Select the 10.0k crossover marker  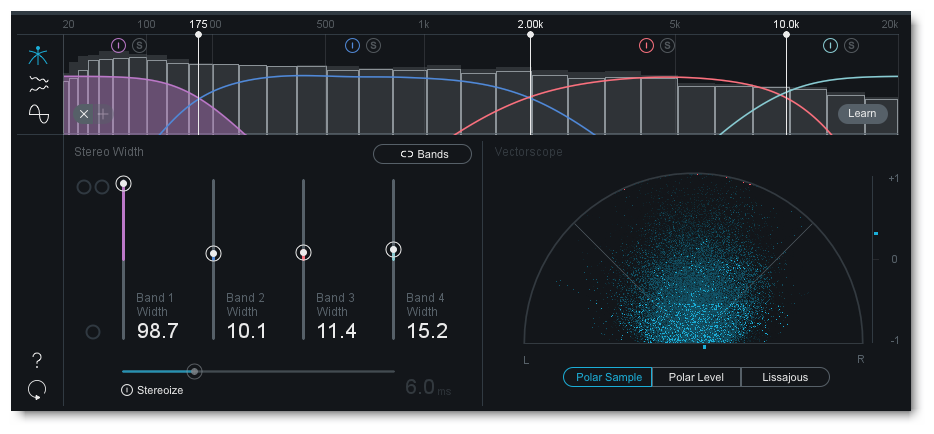(786, 35)
